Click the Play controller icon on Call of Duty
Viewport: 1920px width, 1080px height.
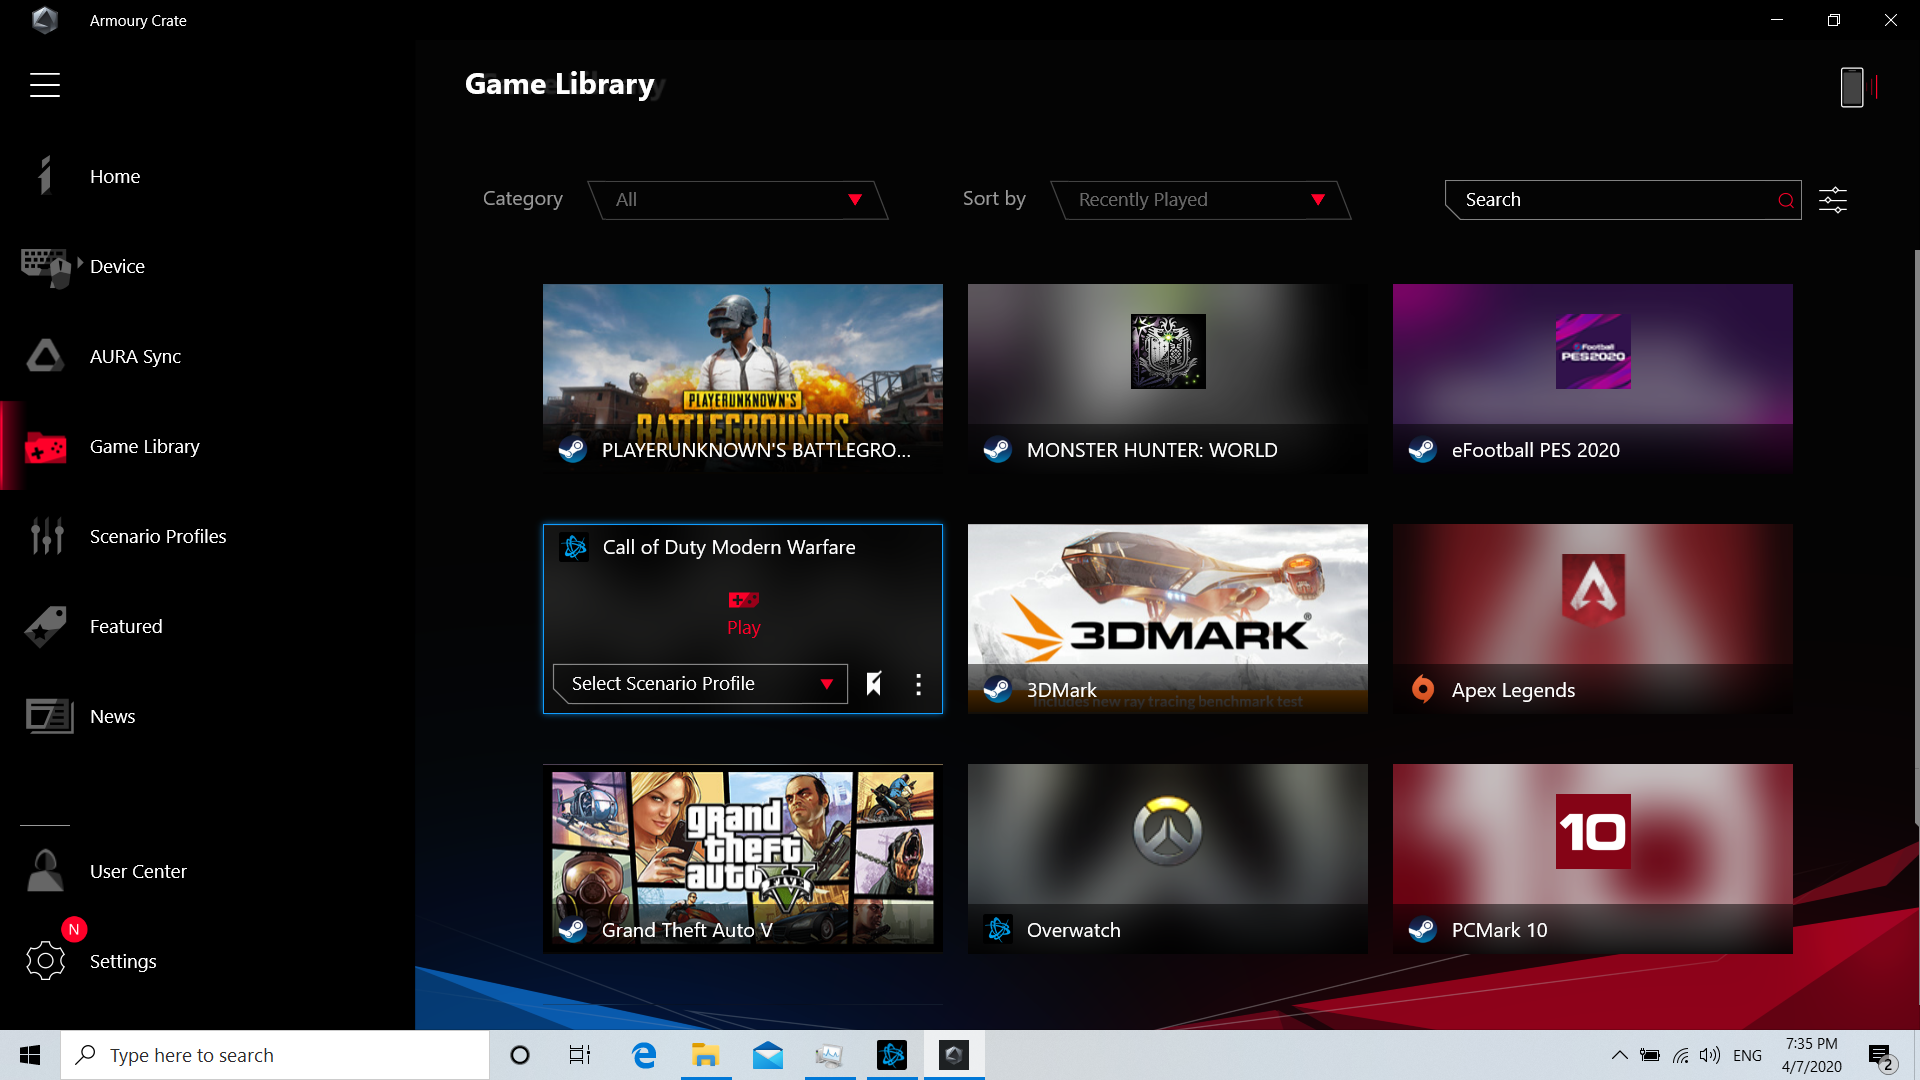[744, 600]
